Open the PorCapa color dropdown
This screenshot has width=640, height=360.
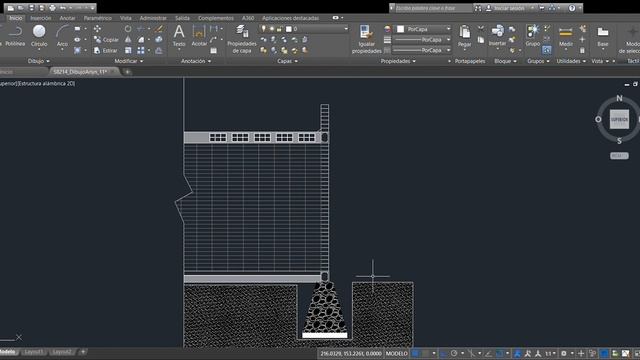pos(449,29)
